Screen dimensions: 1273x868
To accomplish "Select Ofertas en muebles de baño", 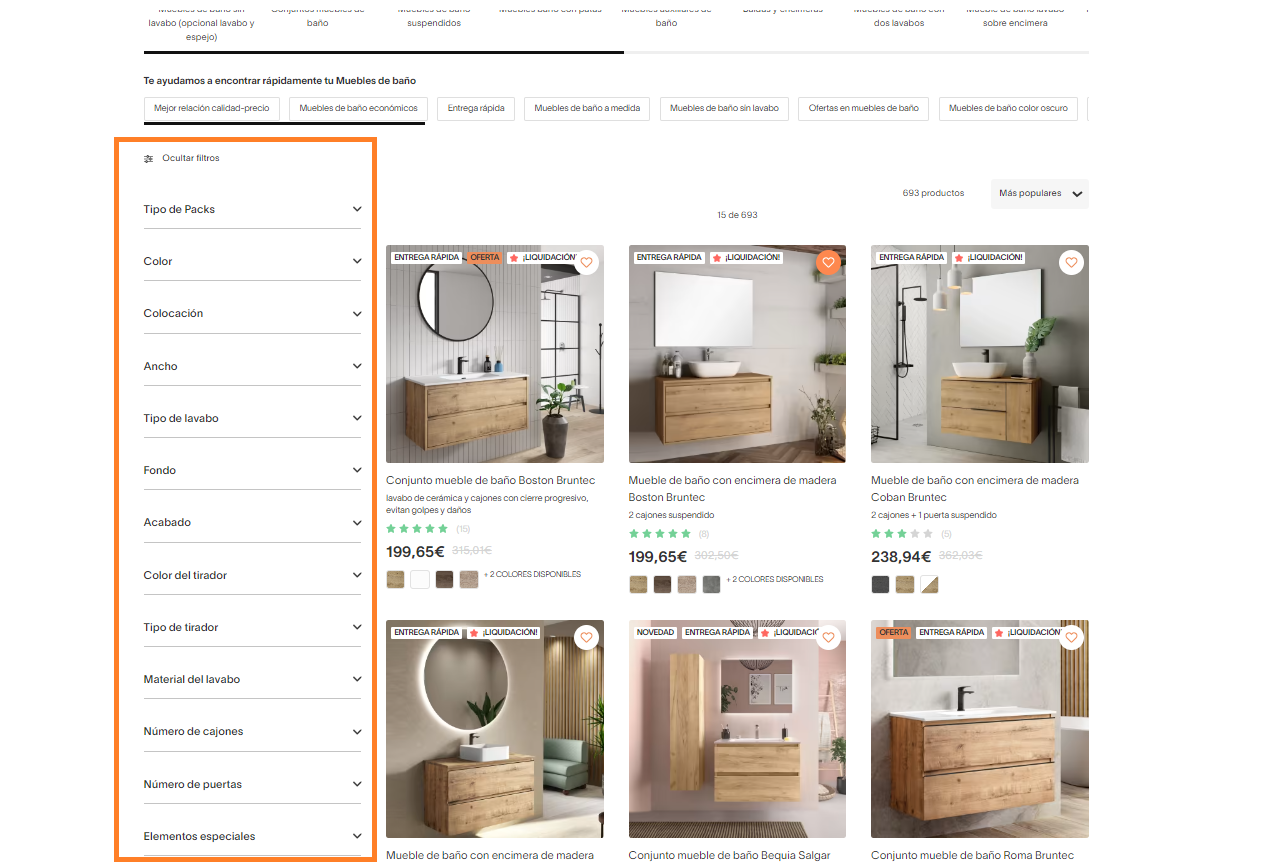I will (x=864, y=108).
